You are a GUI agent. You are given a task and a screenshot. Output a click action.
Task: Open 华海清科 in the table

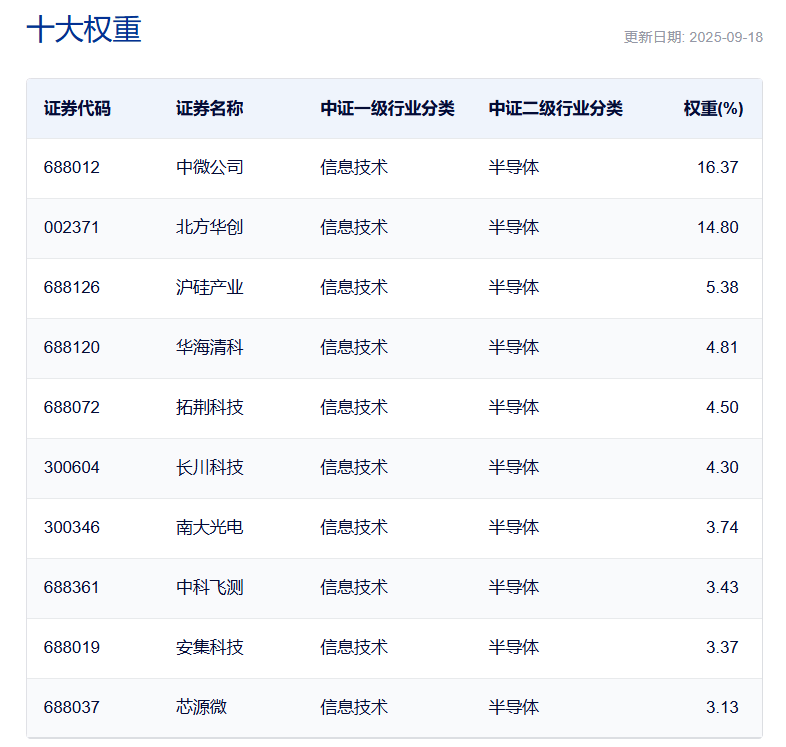(x=210, y=347)
